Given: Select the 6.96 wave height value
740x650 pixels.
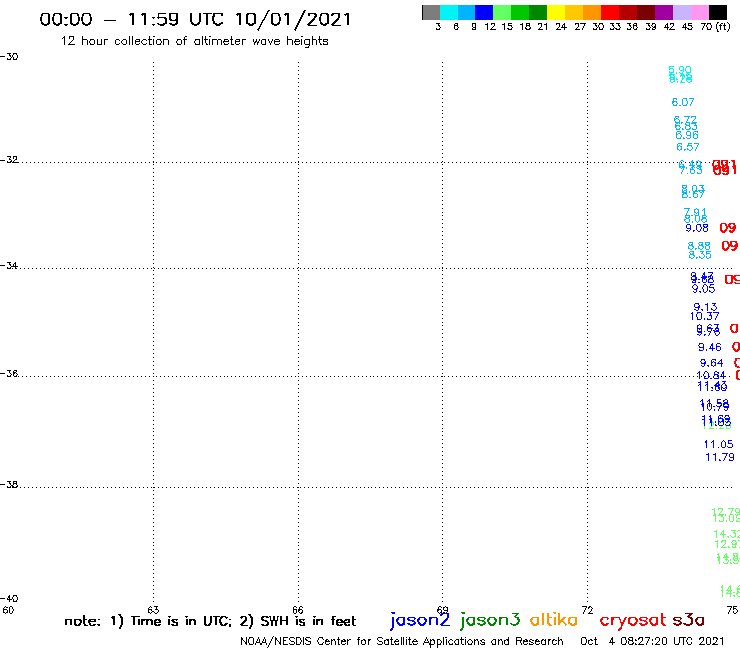Looking at the screenshot, I should click(x=687, y=135).
